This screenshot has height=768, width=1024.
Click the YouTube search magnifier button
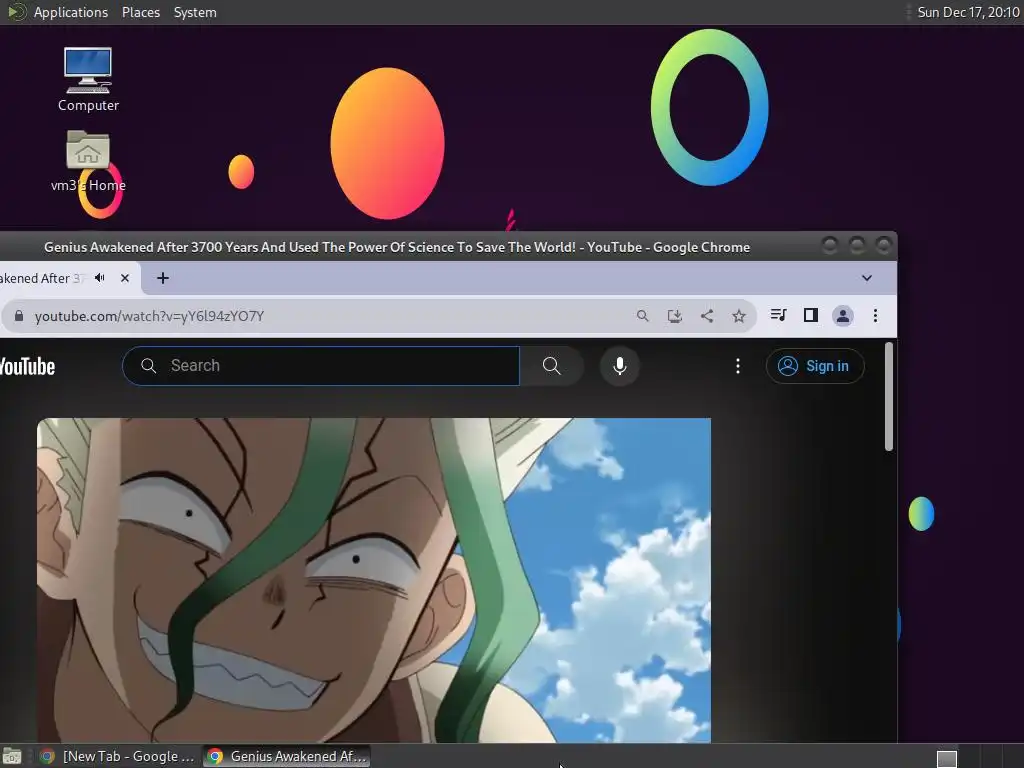[552, 366]
